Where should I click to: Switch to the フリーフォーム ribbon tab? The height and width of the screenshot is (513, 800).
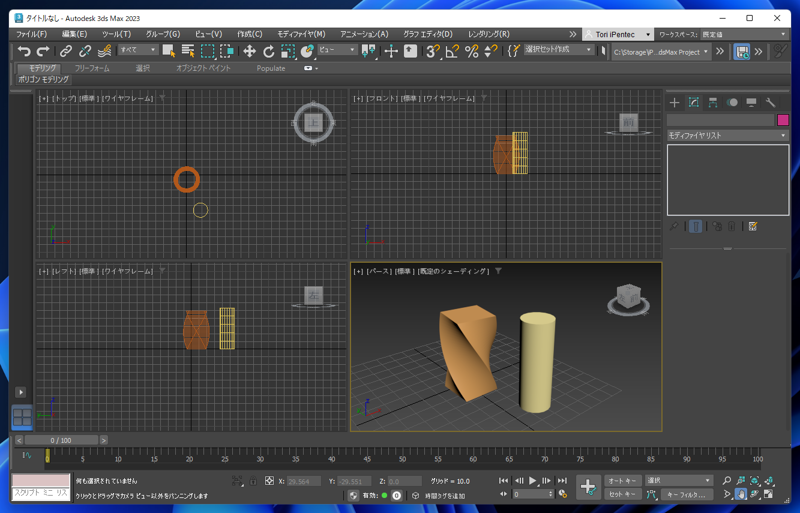coord(92,68)
